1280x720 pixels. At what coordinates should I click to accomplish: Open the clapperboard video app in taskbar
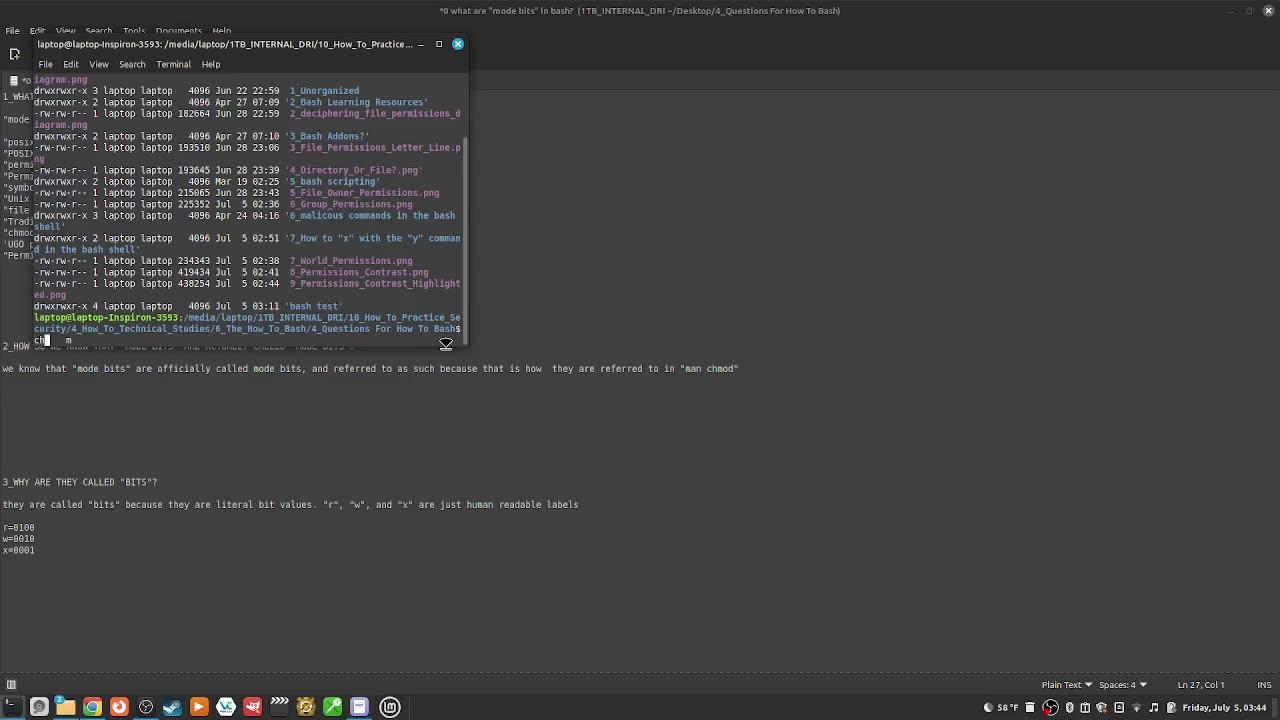pyautogui.click(x=279, y=707)
